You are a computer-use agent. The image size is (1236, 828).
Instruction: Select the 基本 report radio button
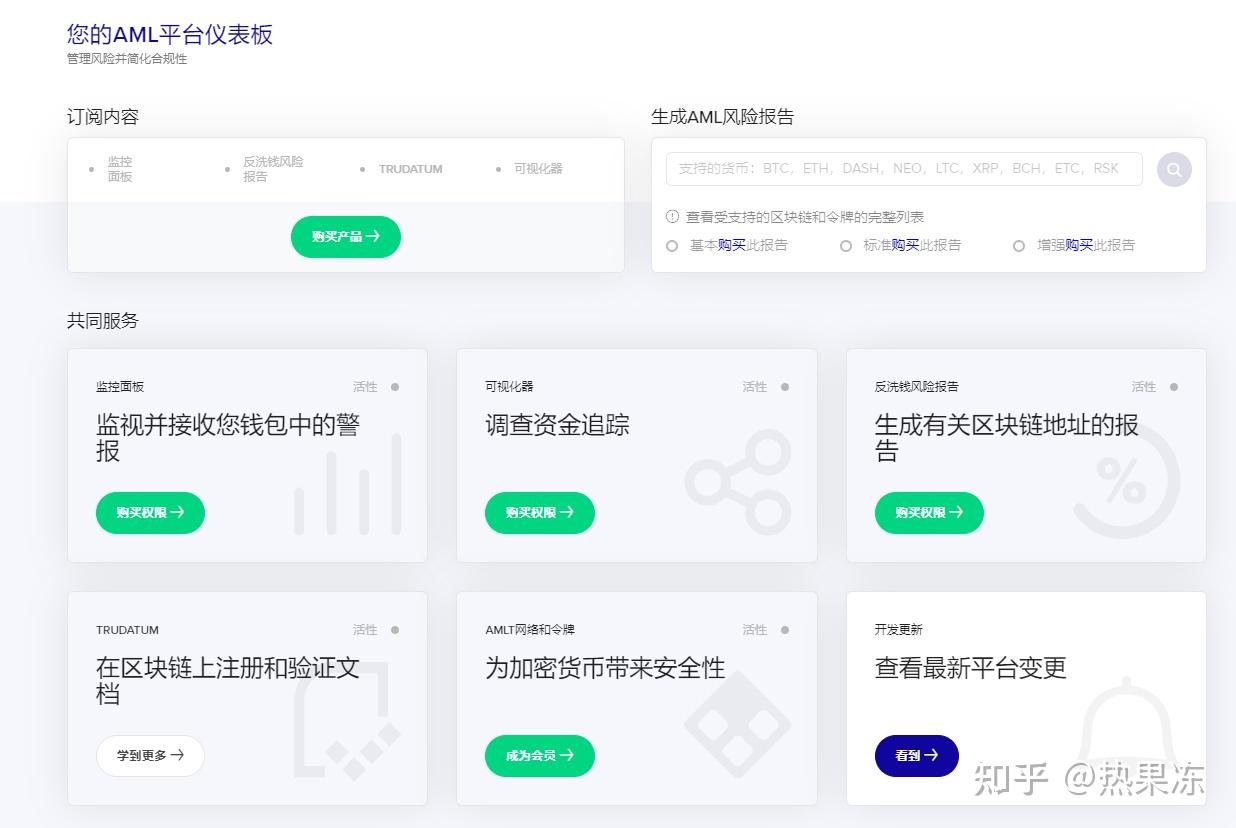[672, 245]
